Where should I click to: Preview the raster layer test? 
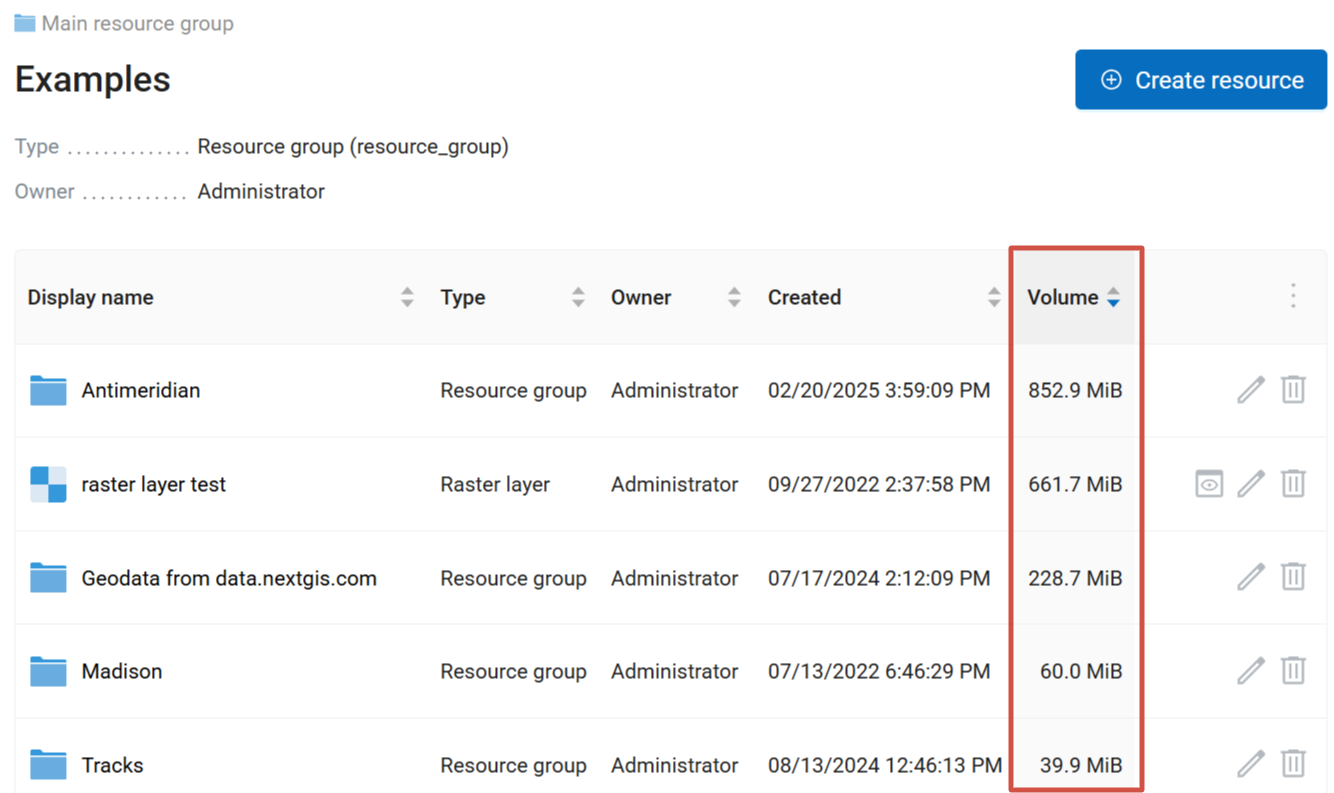[1209, 484]
